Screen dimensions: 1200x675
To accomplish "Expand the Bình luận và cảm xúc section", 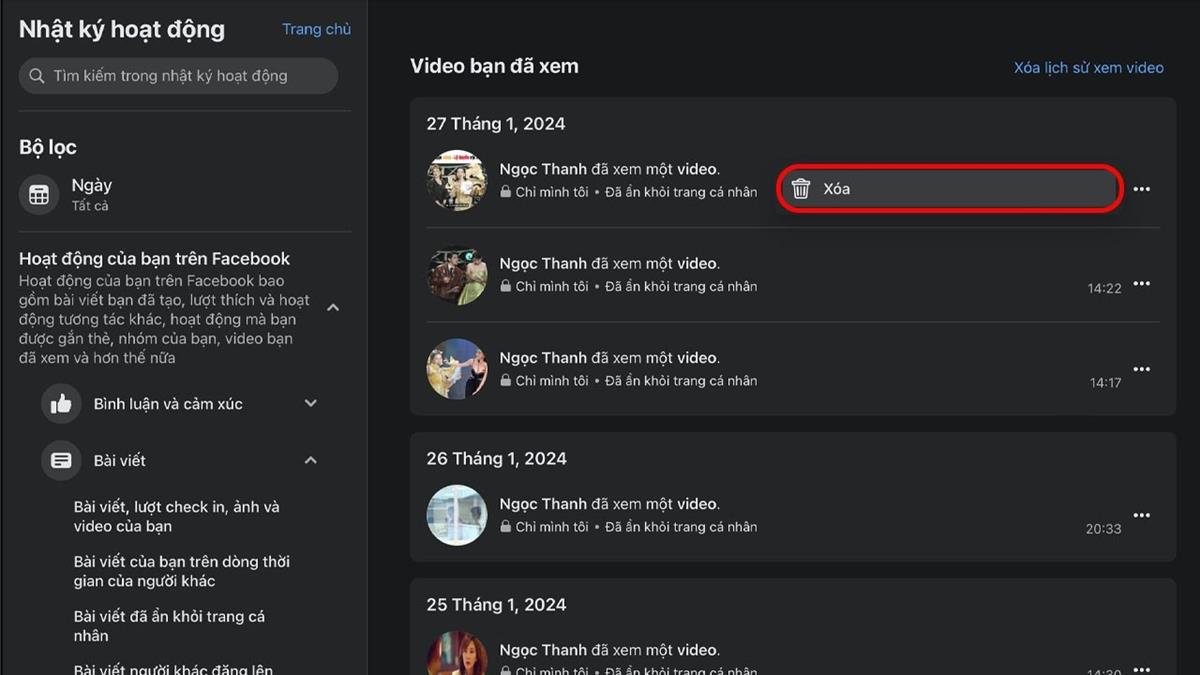I will pyautogui.click(x=310, y=404).
